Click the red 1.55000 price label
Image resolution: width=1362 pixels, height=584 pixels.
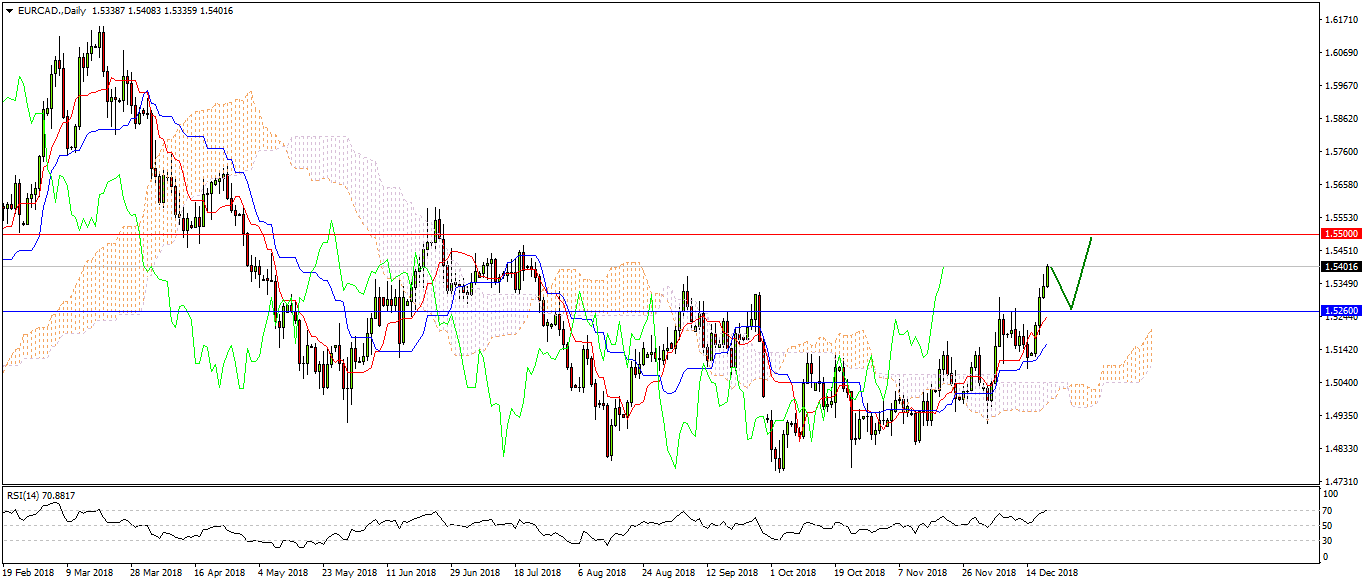tap(1339, 233)
